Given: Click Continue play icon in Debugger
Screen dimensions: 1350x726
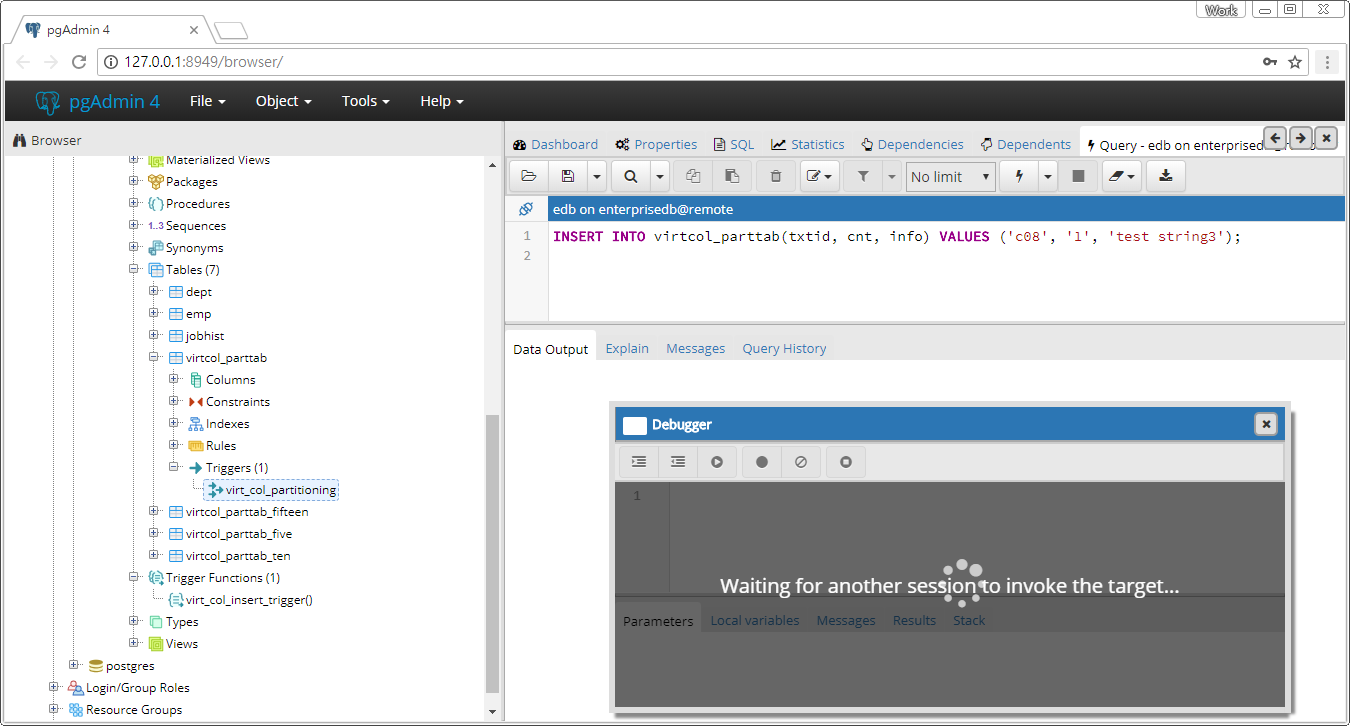Looking at the screenshot, I should [x=717, y=462].
